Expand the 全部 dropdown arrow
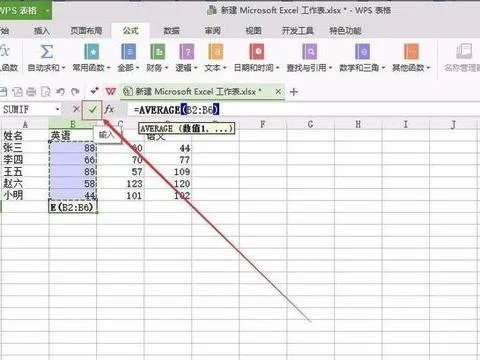Viewport: 480px width, 360px height. point(137,68)
